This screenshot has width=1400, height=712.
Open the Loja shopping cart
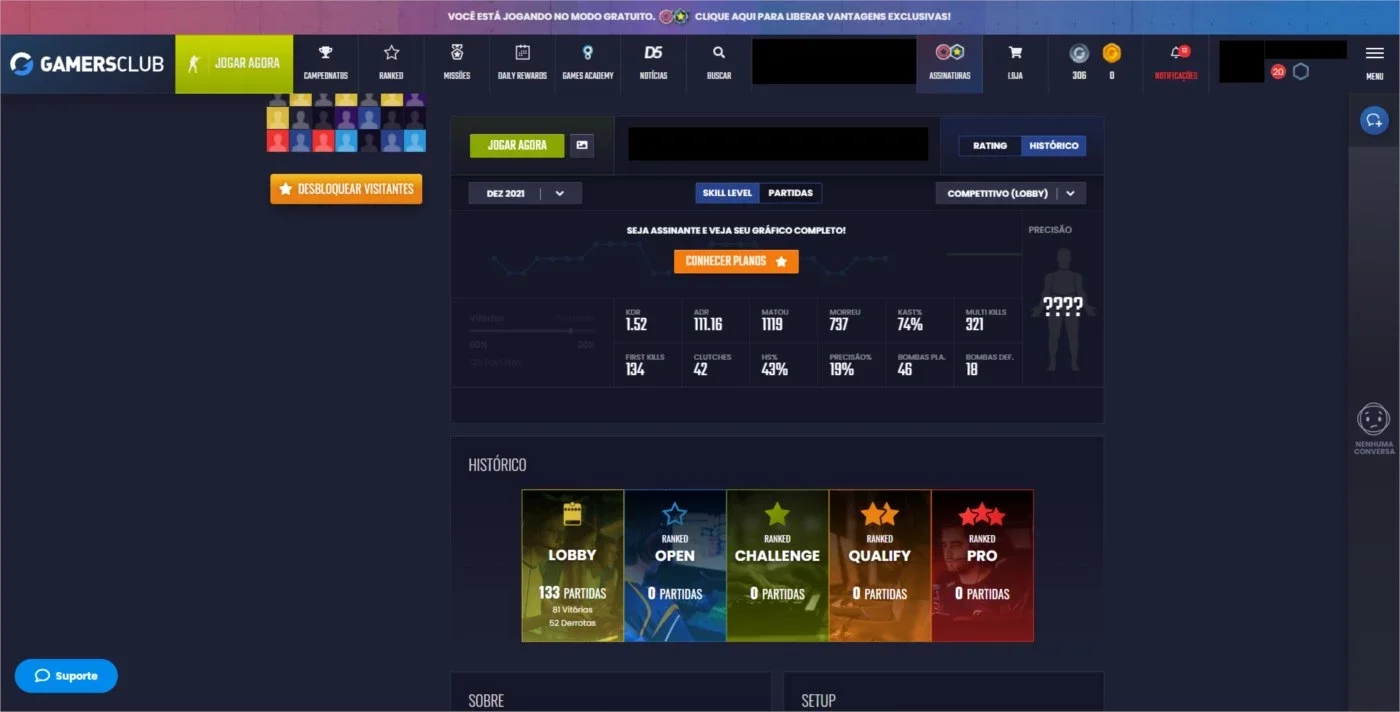[x=1015, y=53]
